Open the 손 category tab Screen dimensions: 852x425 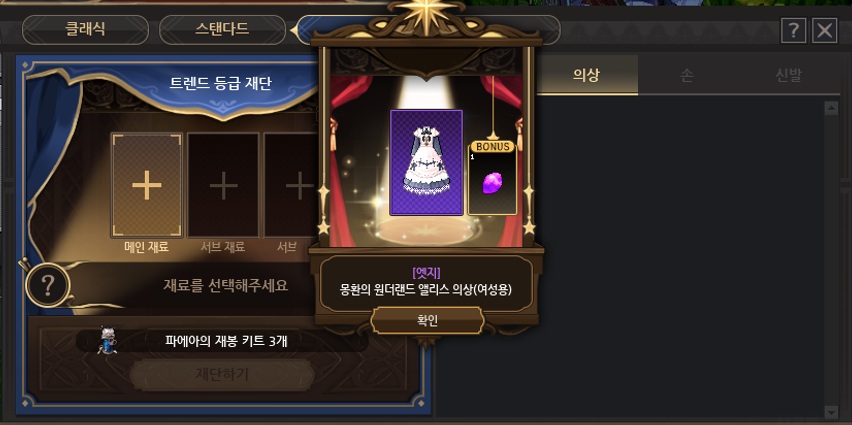coord(687,76)
